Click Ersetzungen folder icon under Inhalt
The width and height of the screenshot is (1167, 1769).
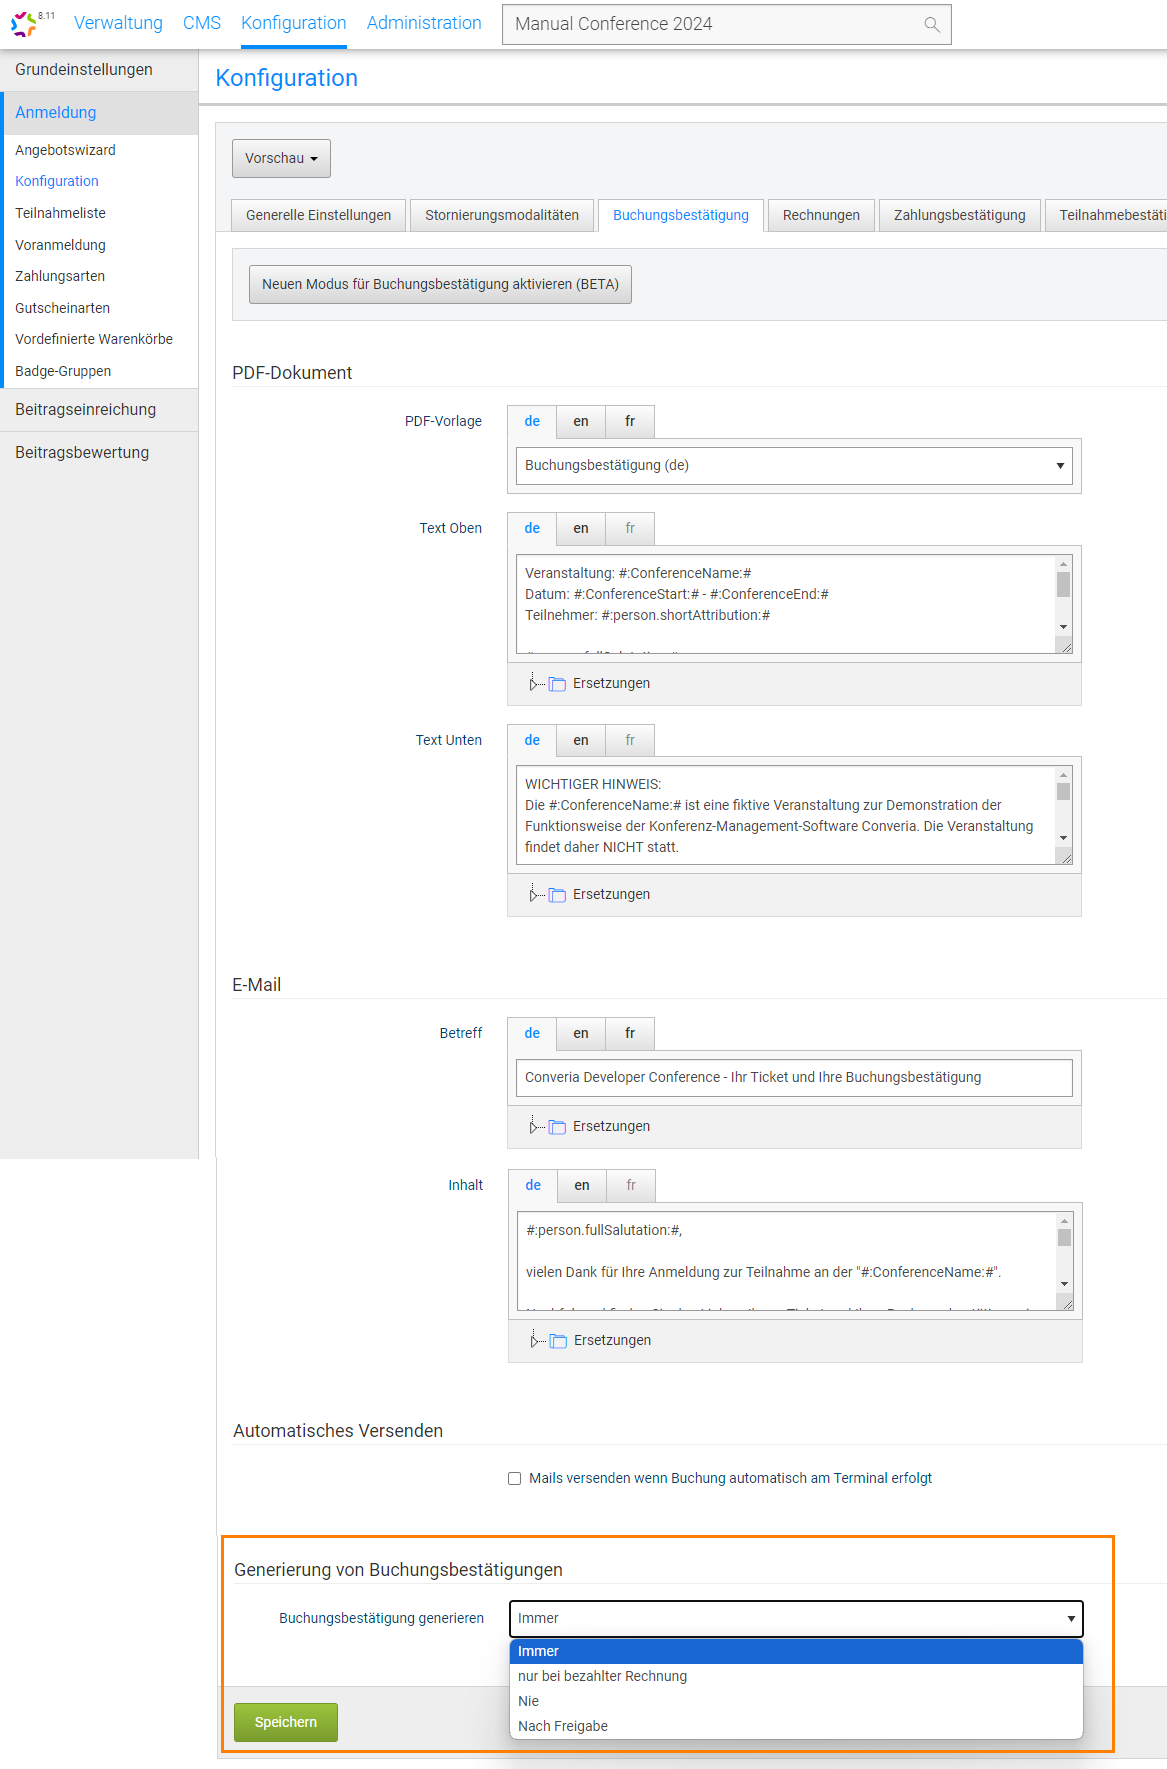tap(558, 1341)
